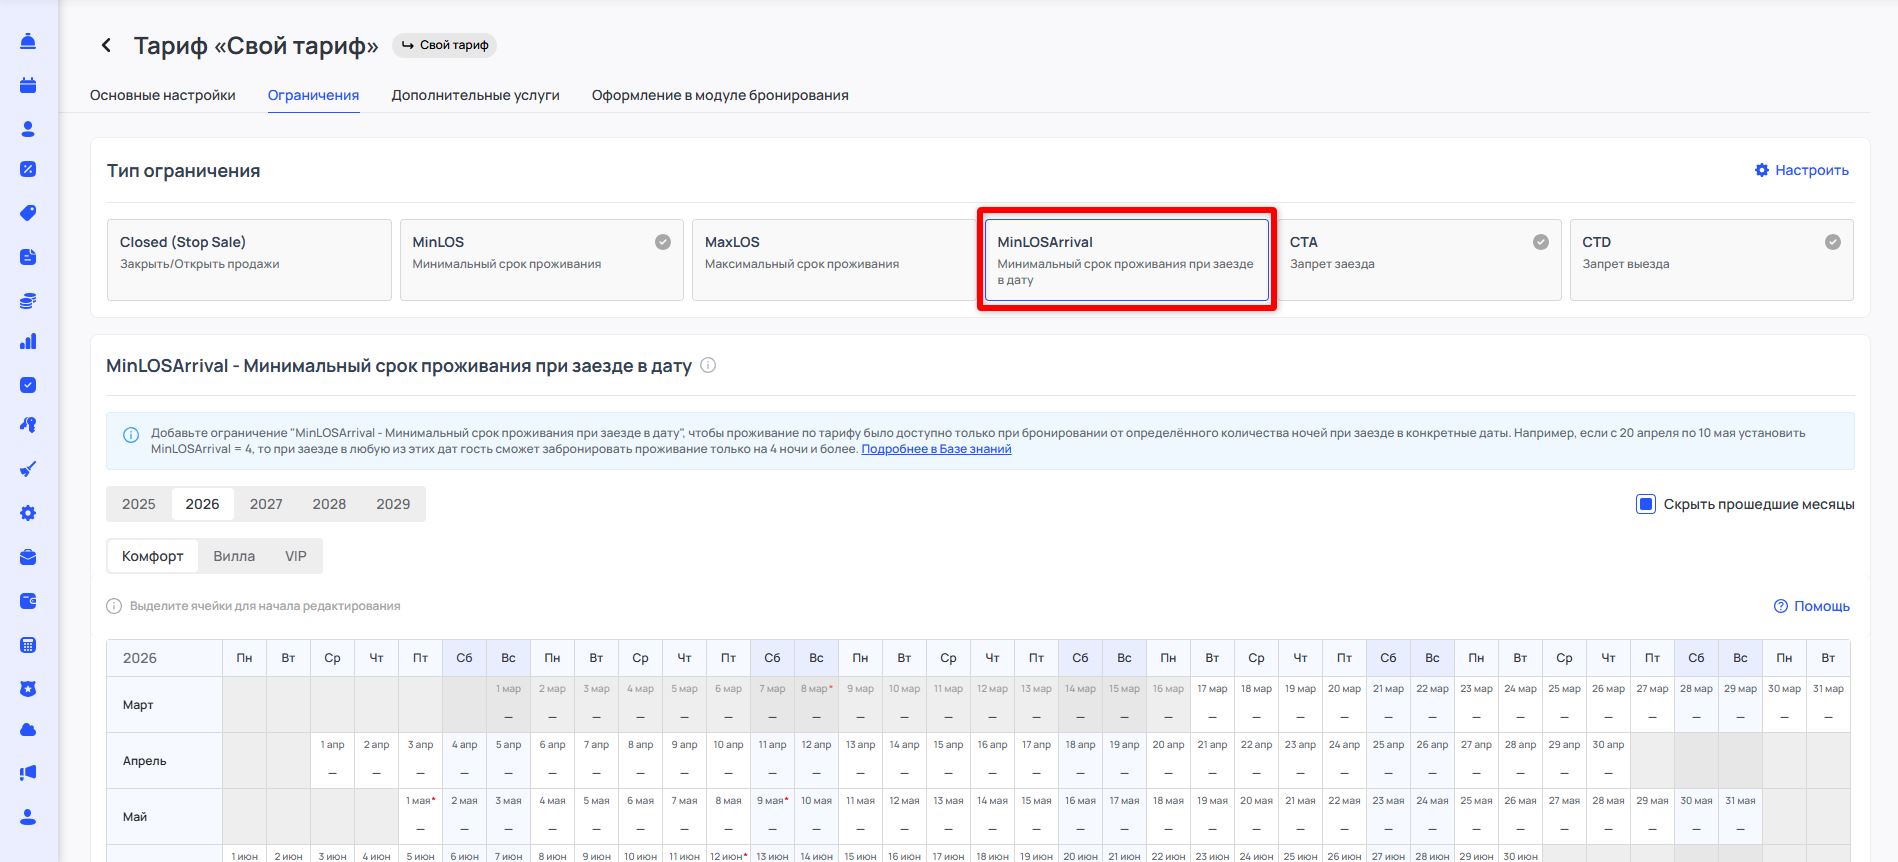Click the bar chart statistics icon
This screenshot has height=862, width=1898.
click(x=28, y=341)
